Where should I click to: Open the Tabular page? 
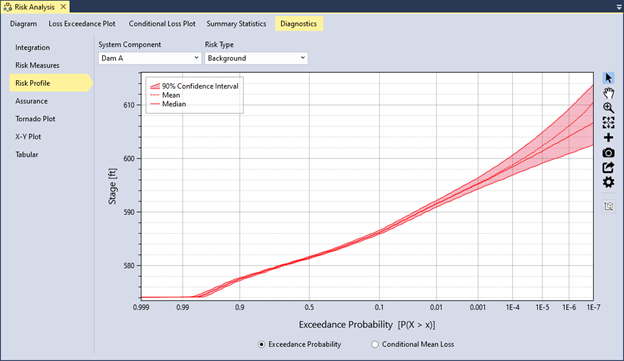(27, 154)
